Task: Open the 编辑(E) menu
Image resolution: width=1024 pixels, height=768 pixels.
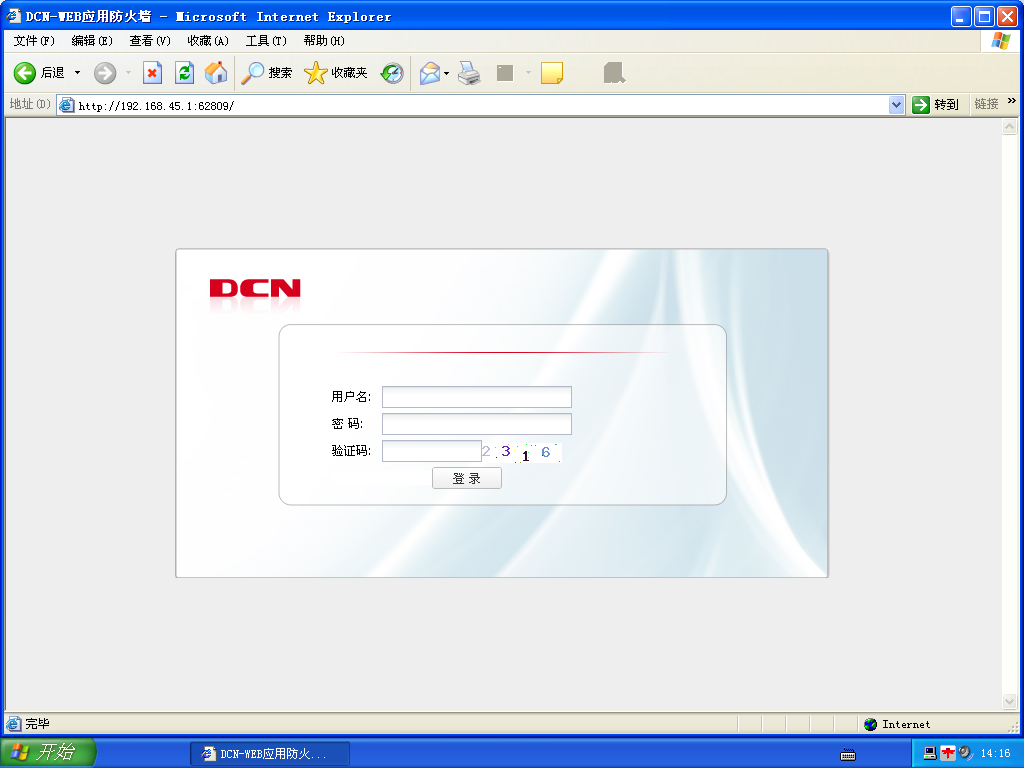Action: (x=92, y=40)
